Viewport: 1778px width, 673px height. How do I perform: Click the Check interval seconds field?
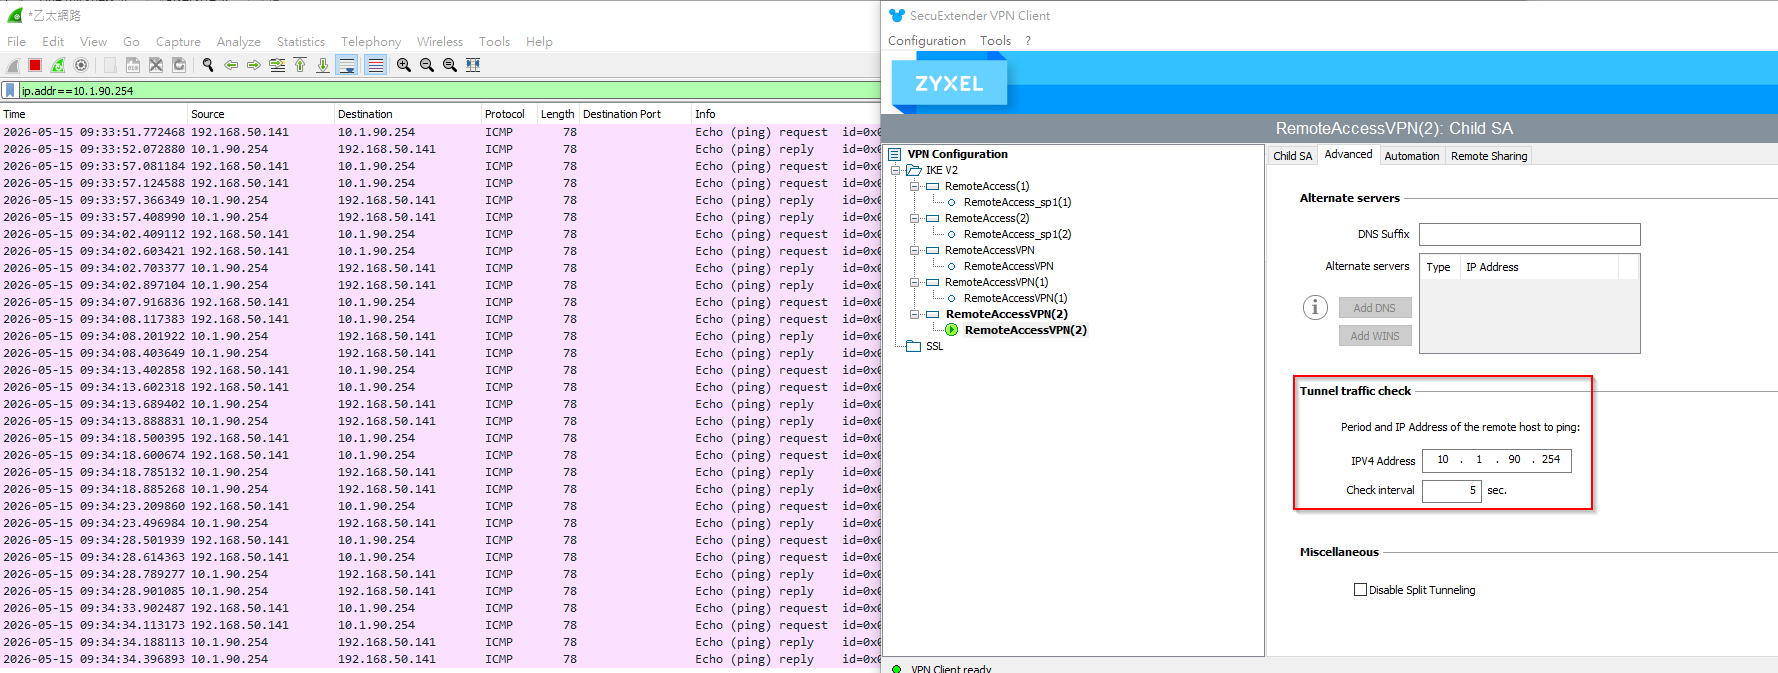[x=1451, y=491]
